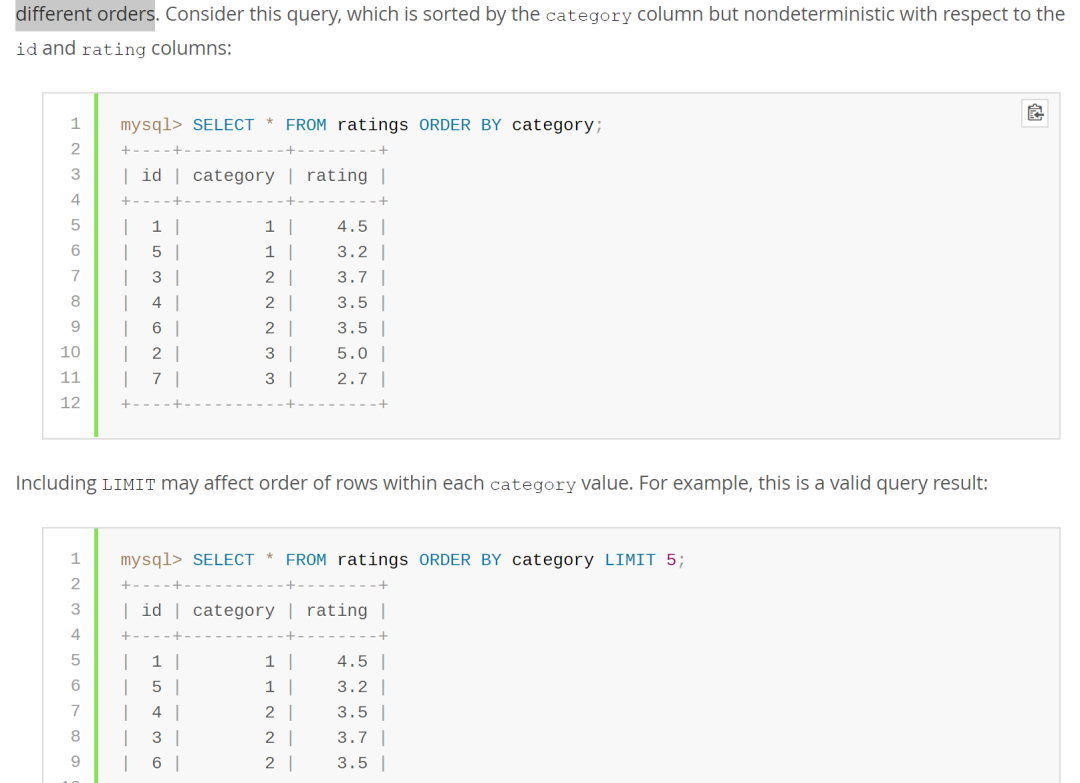Click the inline "LIMIT" code in middle paragraph
The height and width of the screenshot is (783, 1080).
pyautogui.click(x=128, y=485)
